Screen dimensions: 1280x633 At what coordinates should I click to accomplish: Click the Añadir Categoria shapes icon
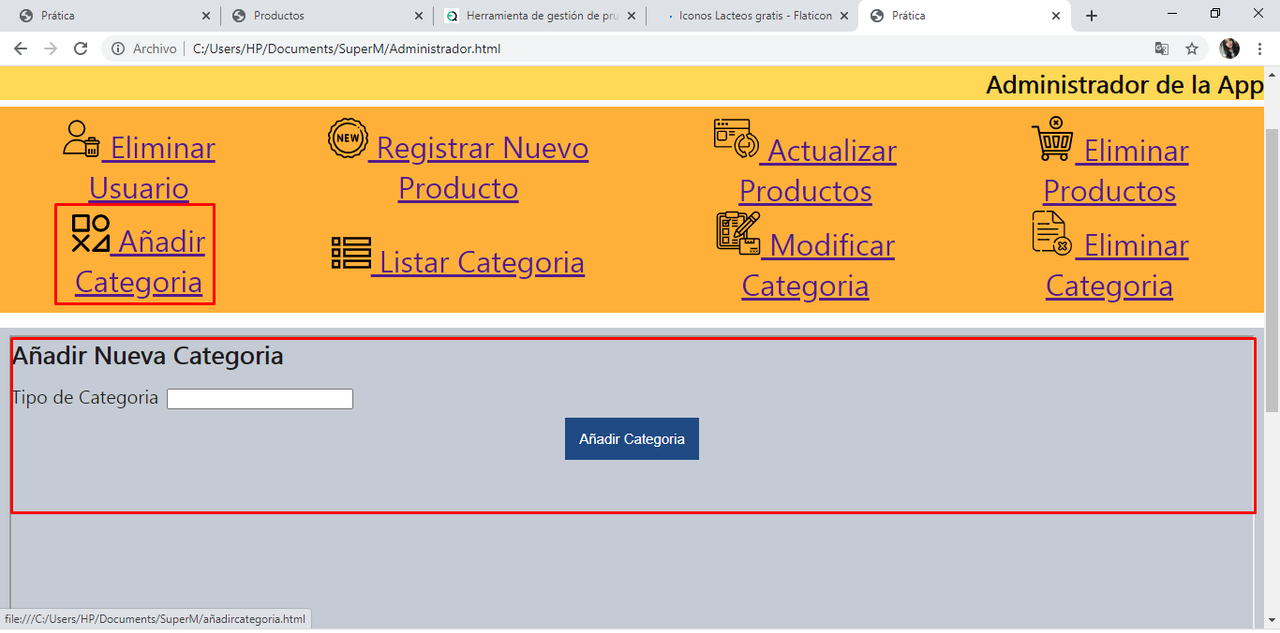coord(91,233)
